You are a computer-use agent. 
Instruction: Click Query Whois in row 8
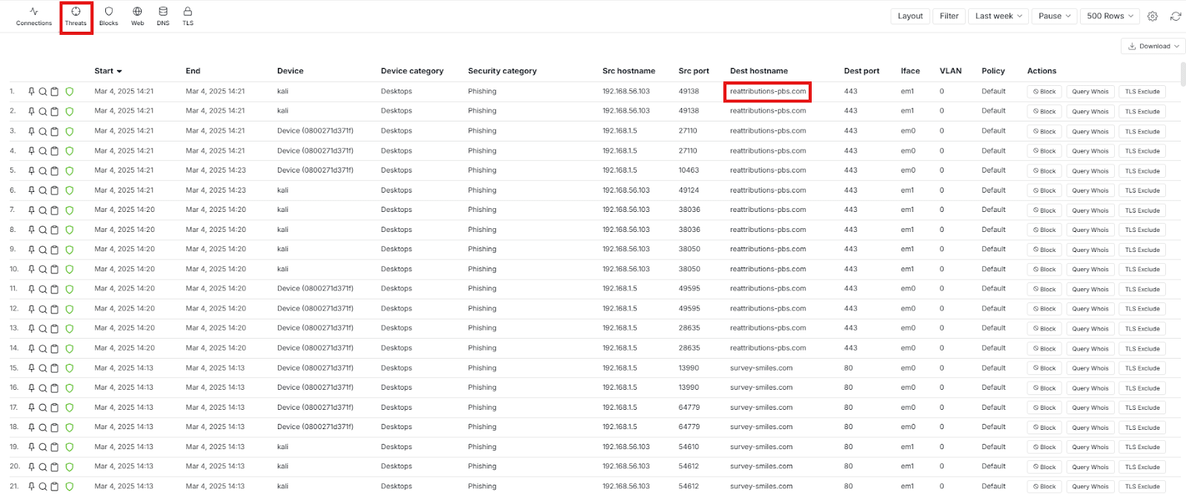coord(1090,229)
